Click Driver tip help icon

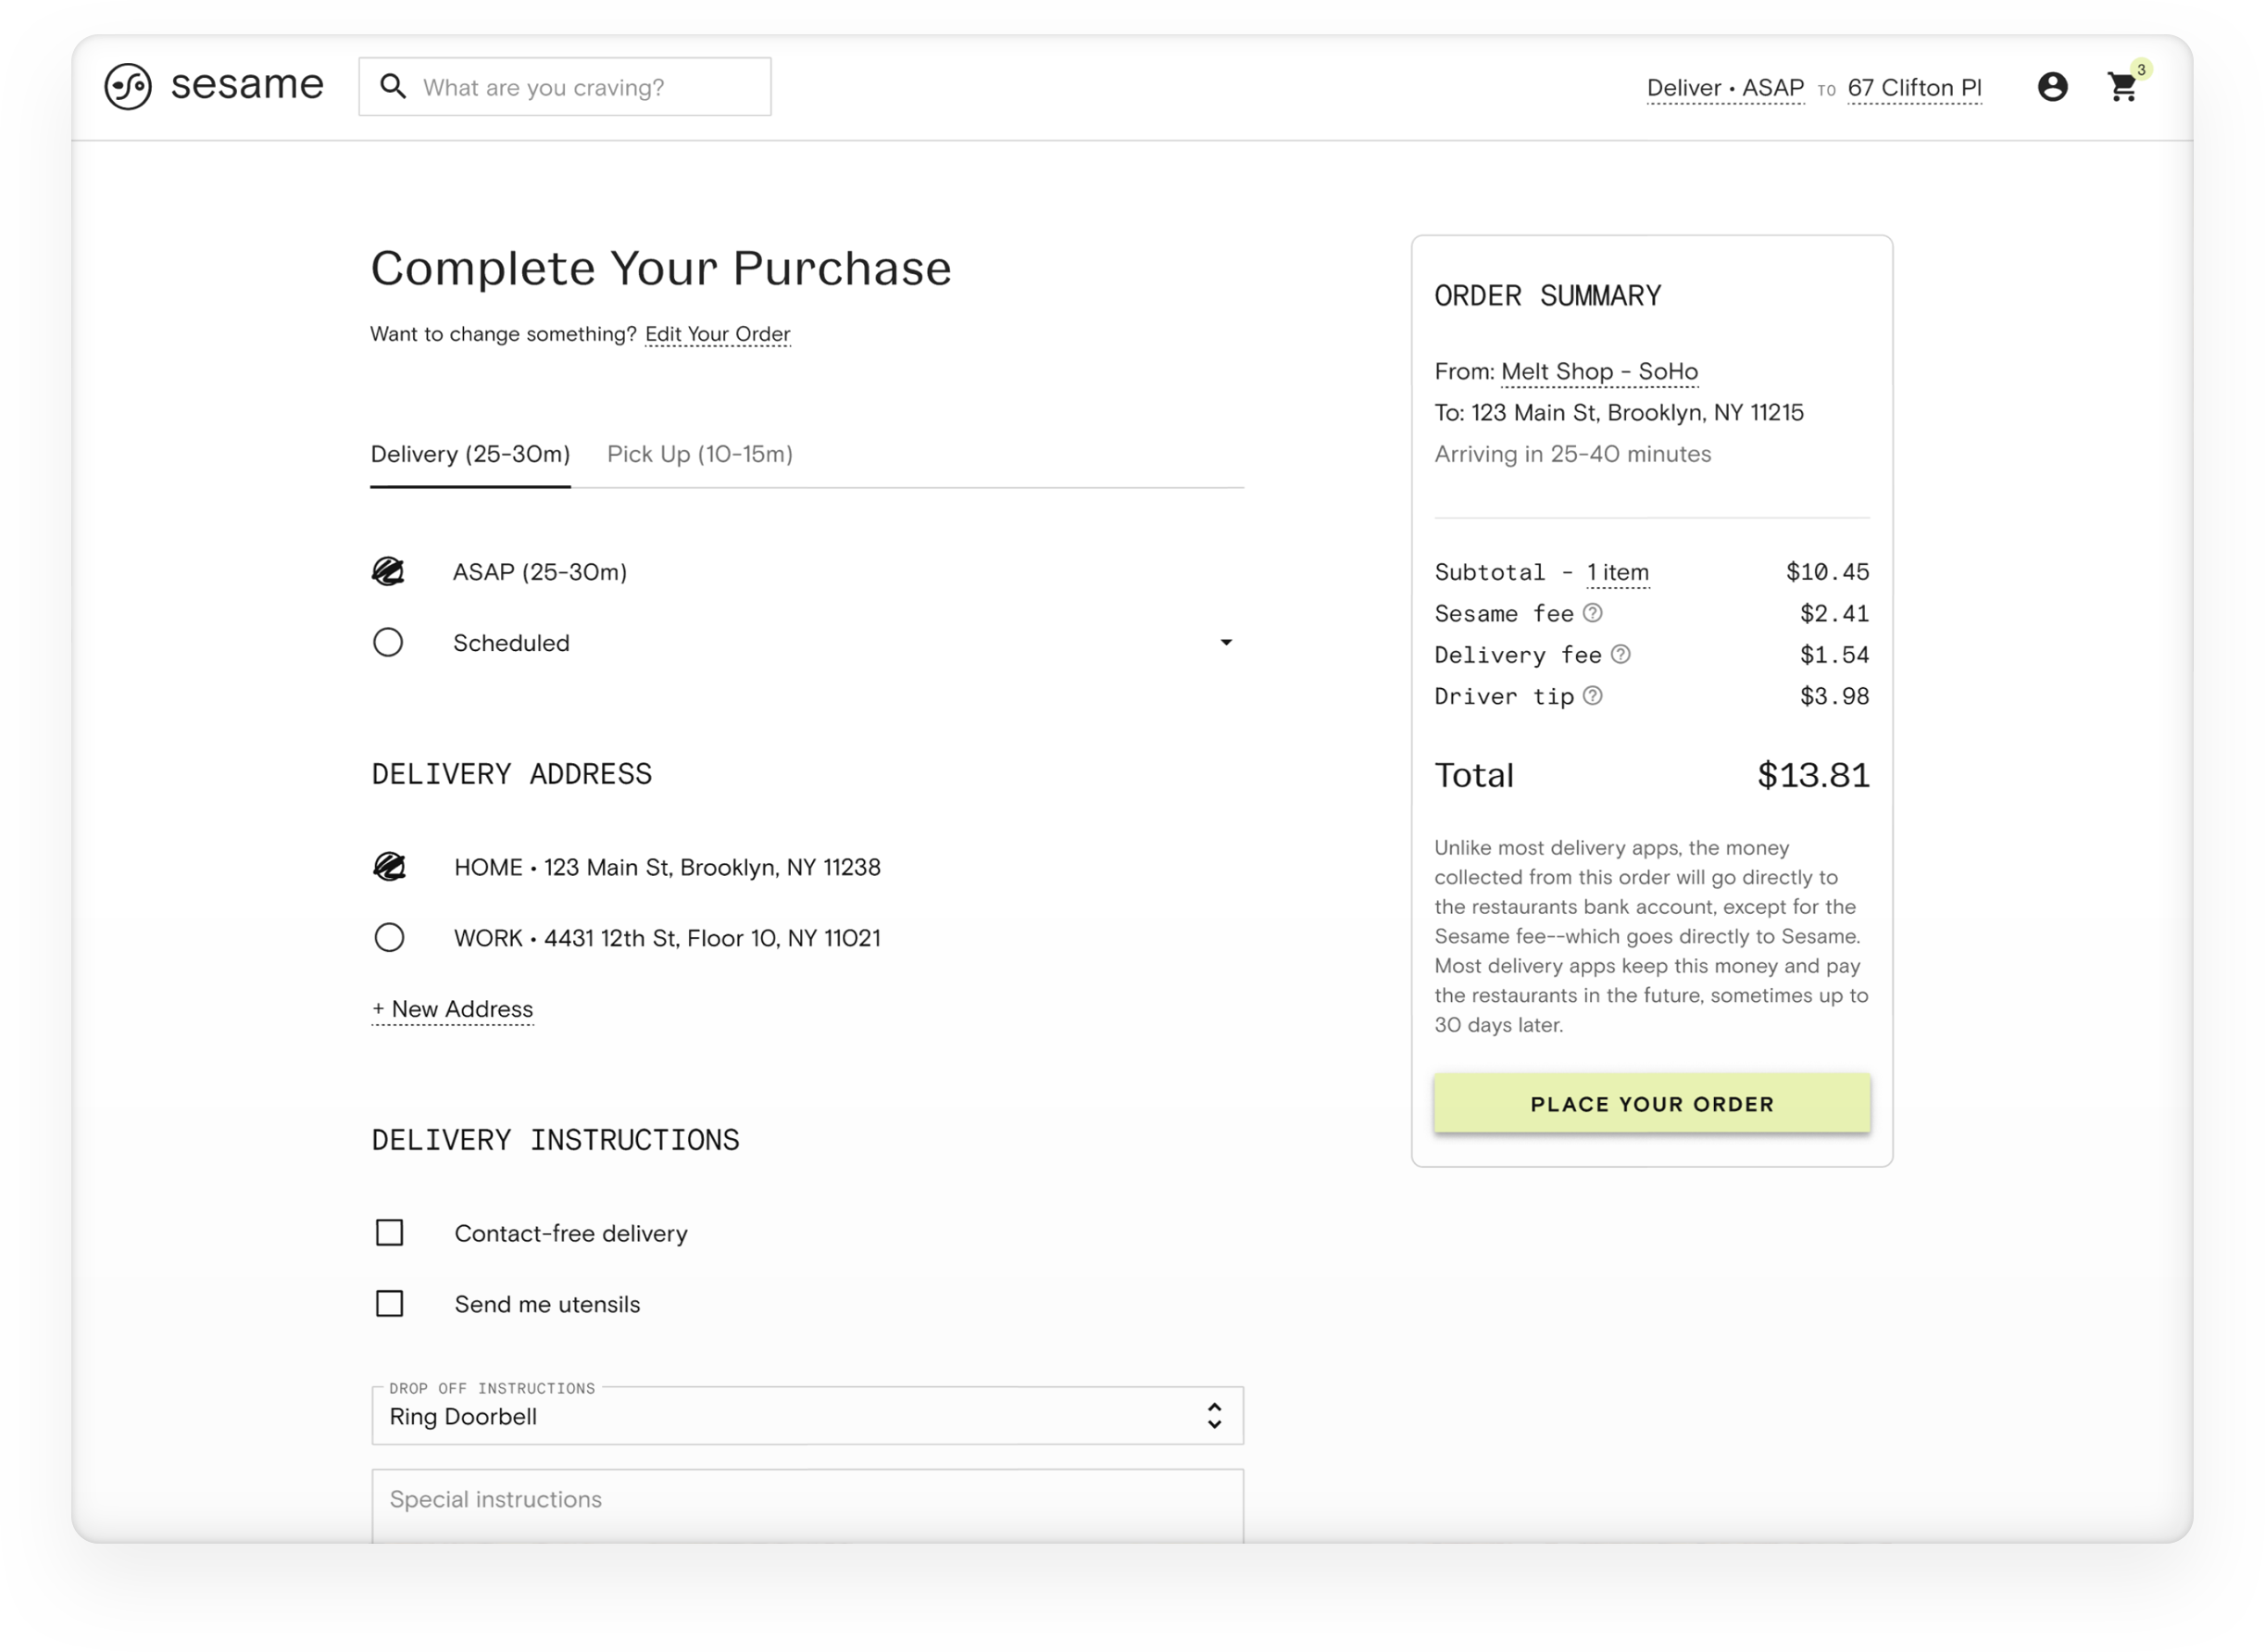click(1593, 696)
